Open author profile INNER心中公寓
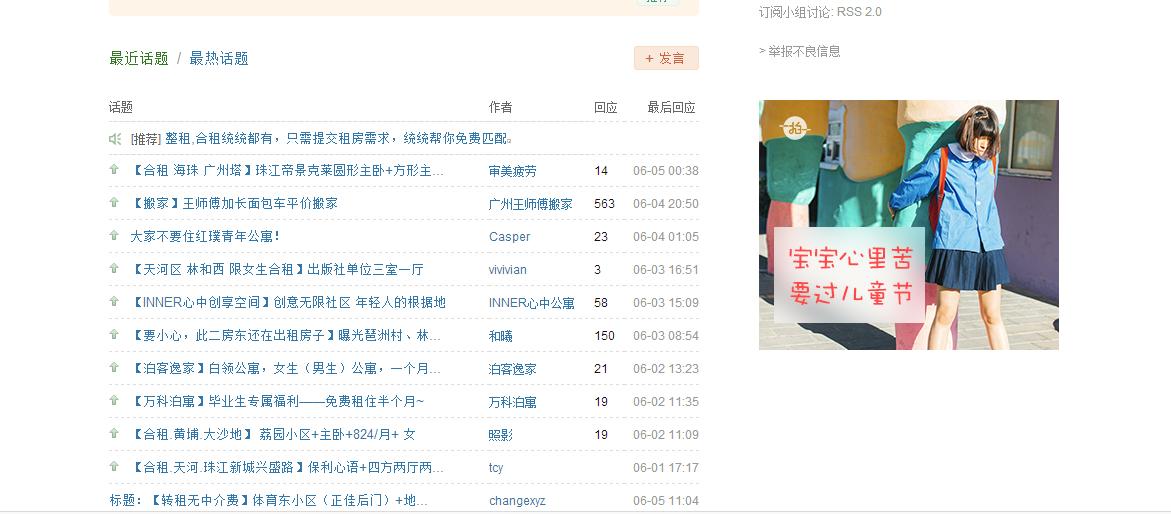The height and width of the screenshot is (514, 1171). [532, 303]
